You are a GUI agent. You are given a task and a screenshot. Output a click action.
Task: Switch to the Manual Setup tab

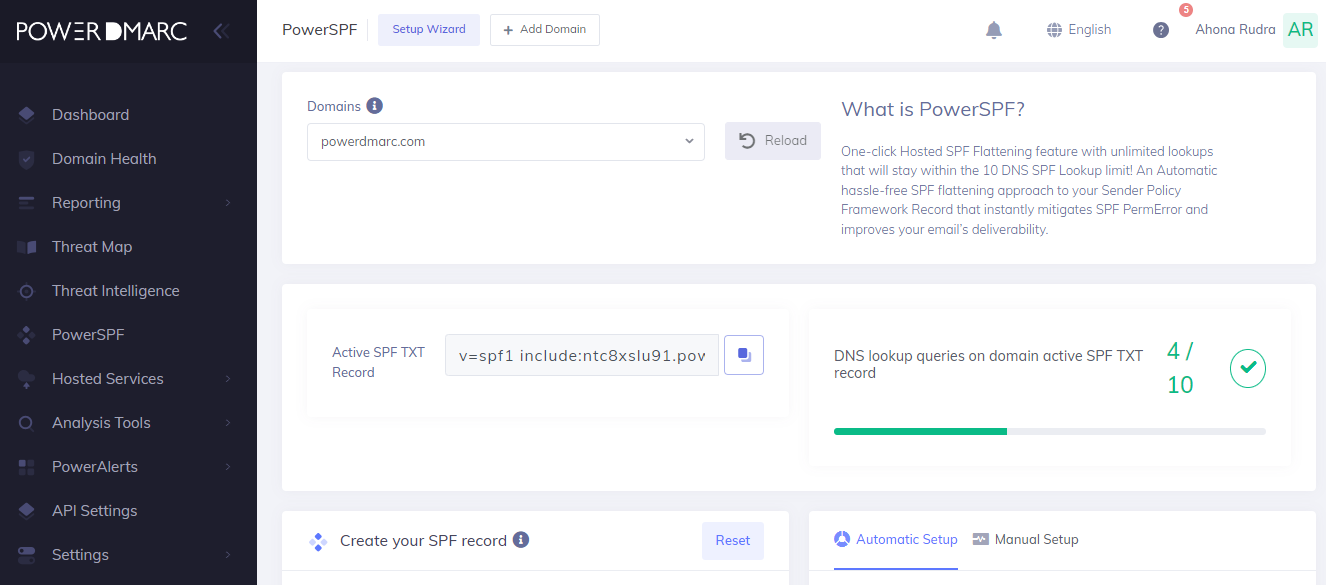(1025, 540)
